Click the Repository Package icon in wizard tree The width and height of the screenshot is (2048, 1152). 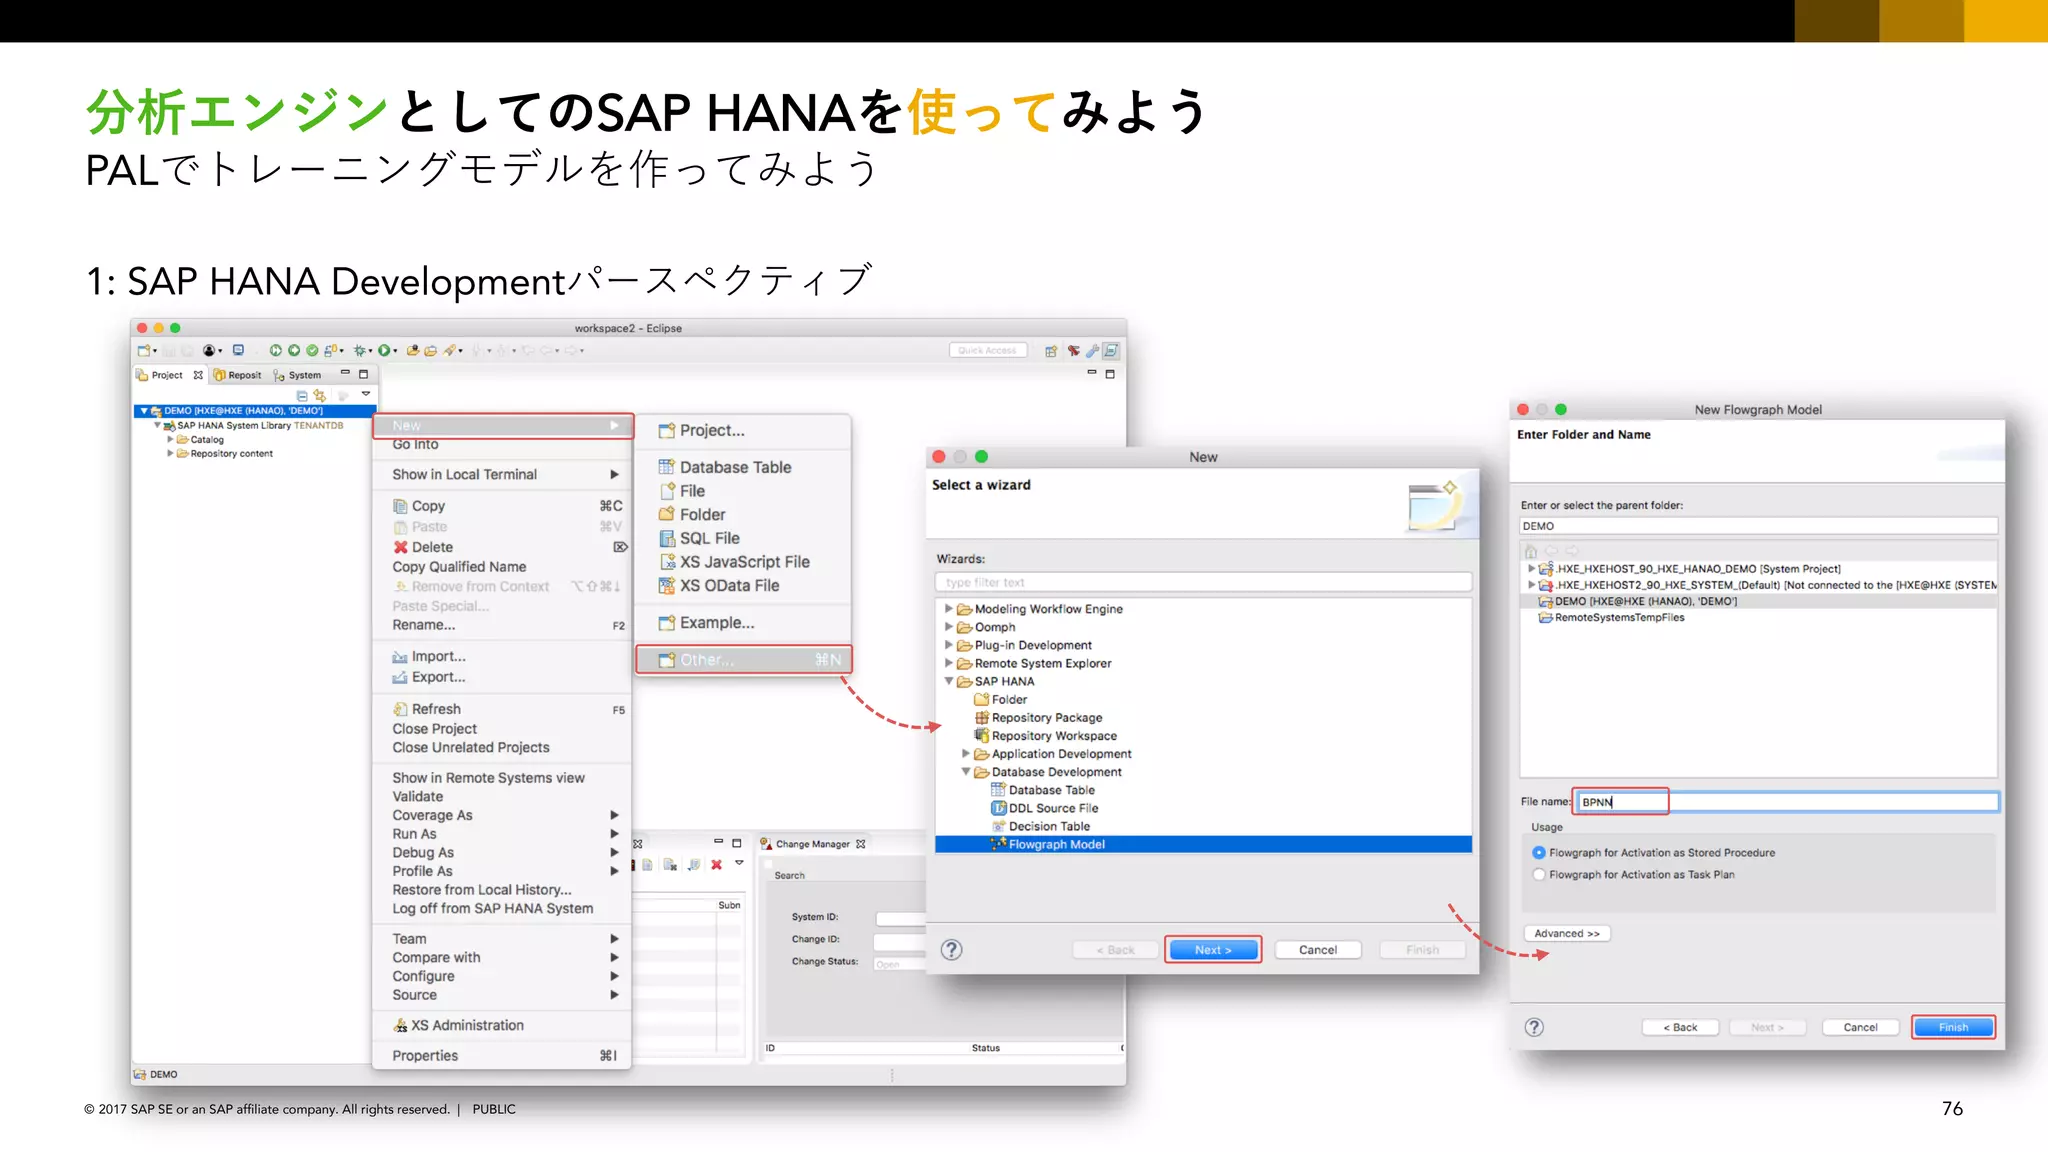[981, 717]
